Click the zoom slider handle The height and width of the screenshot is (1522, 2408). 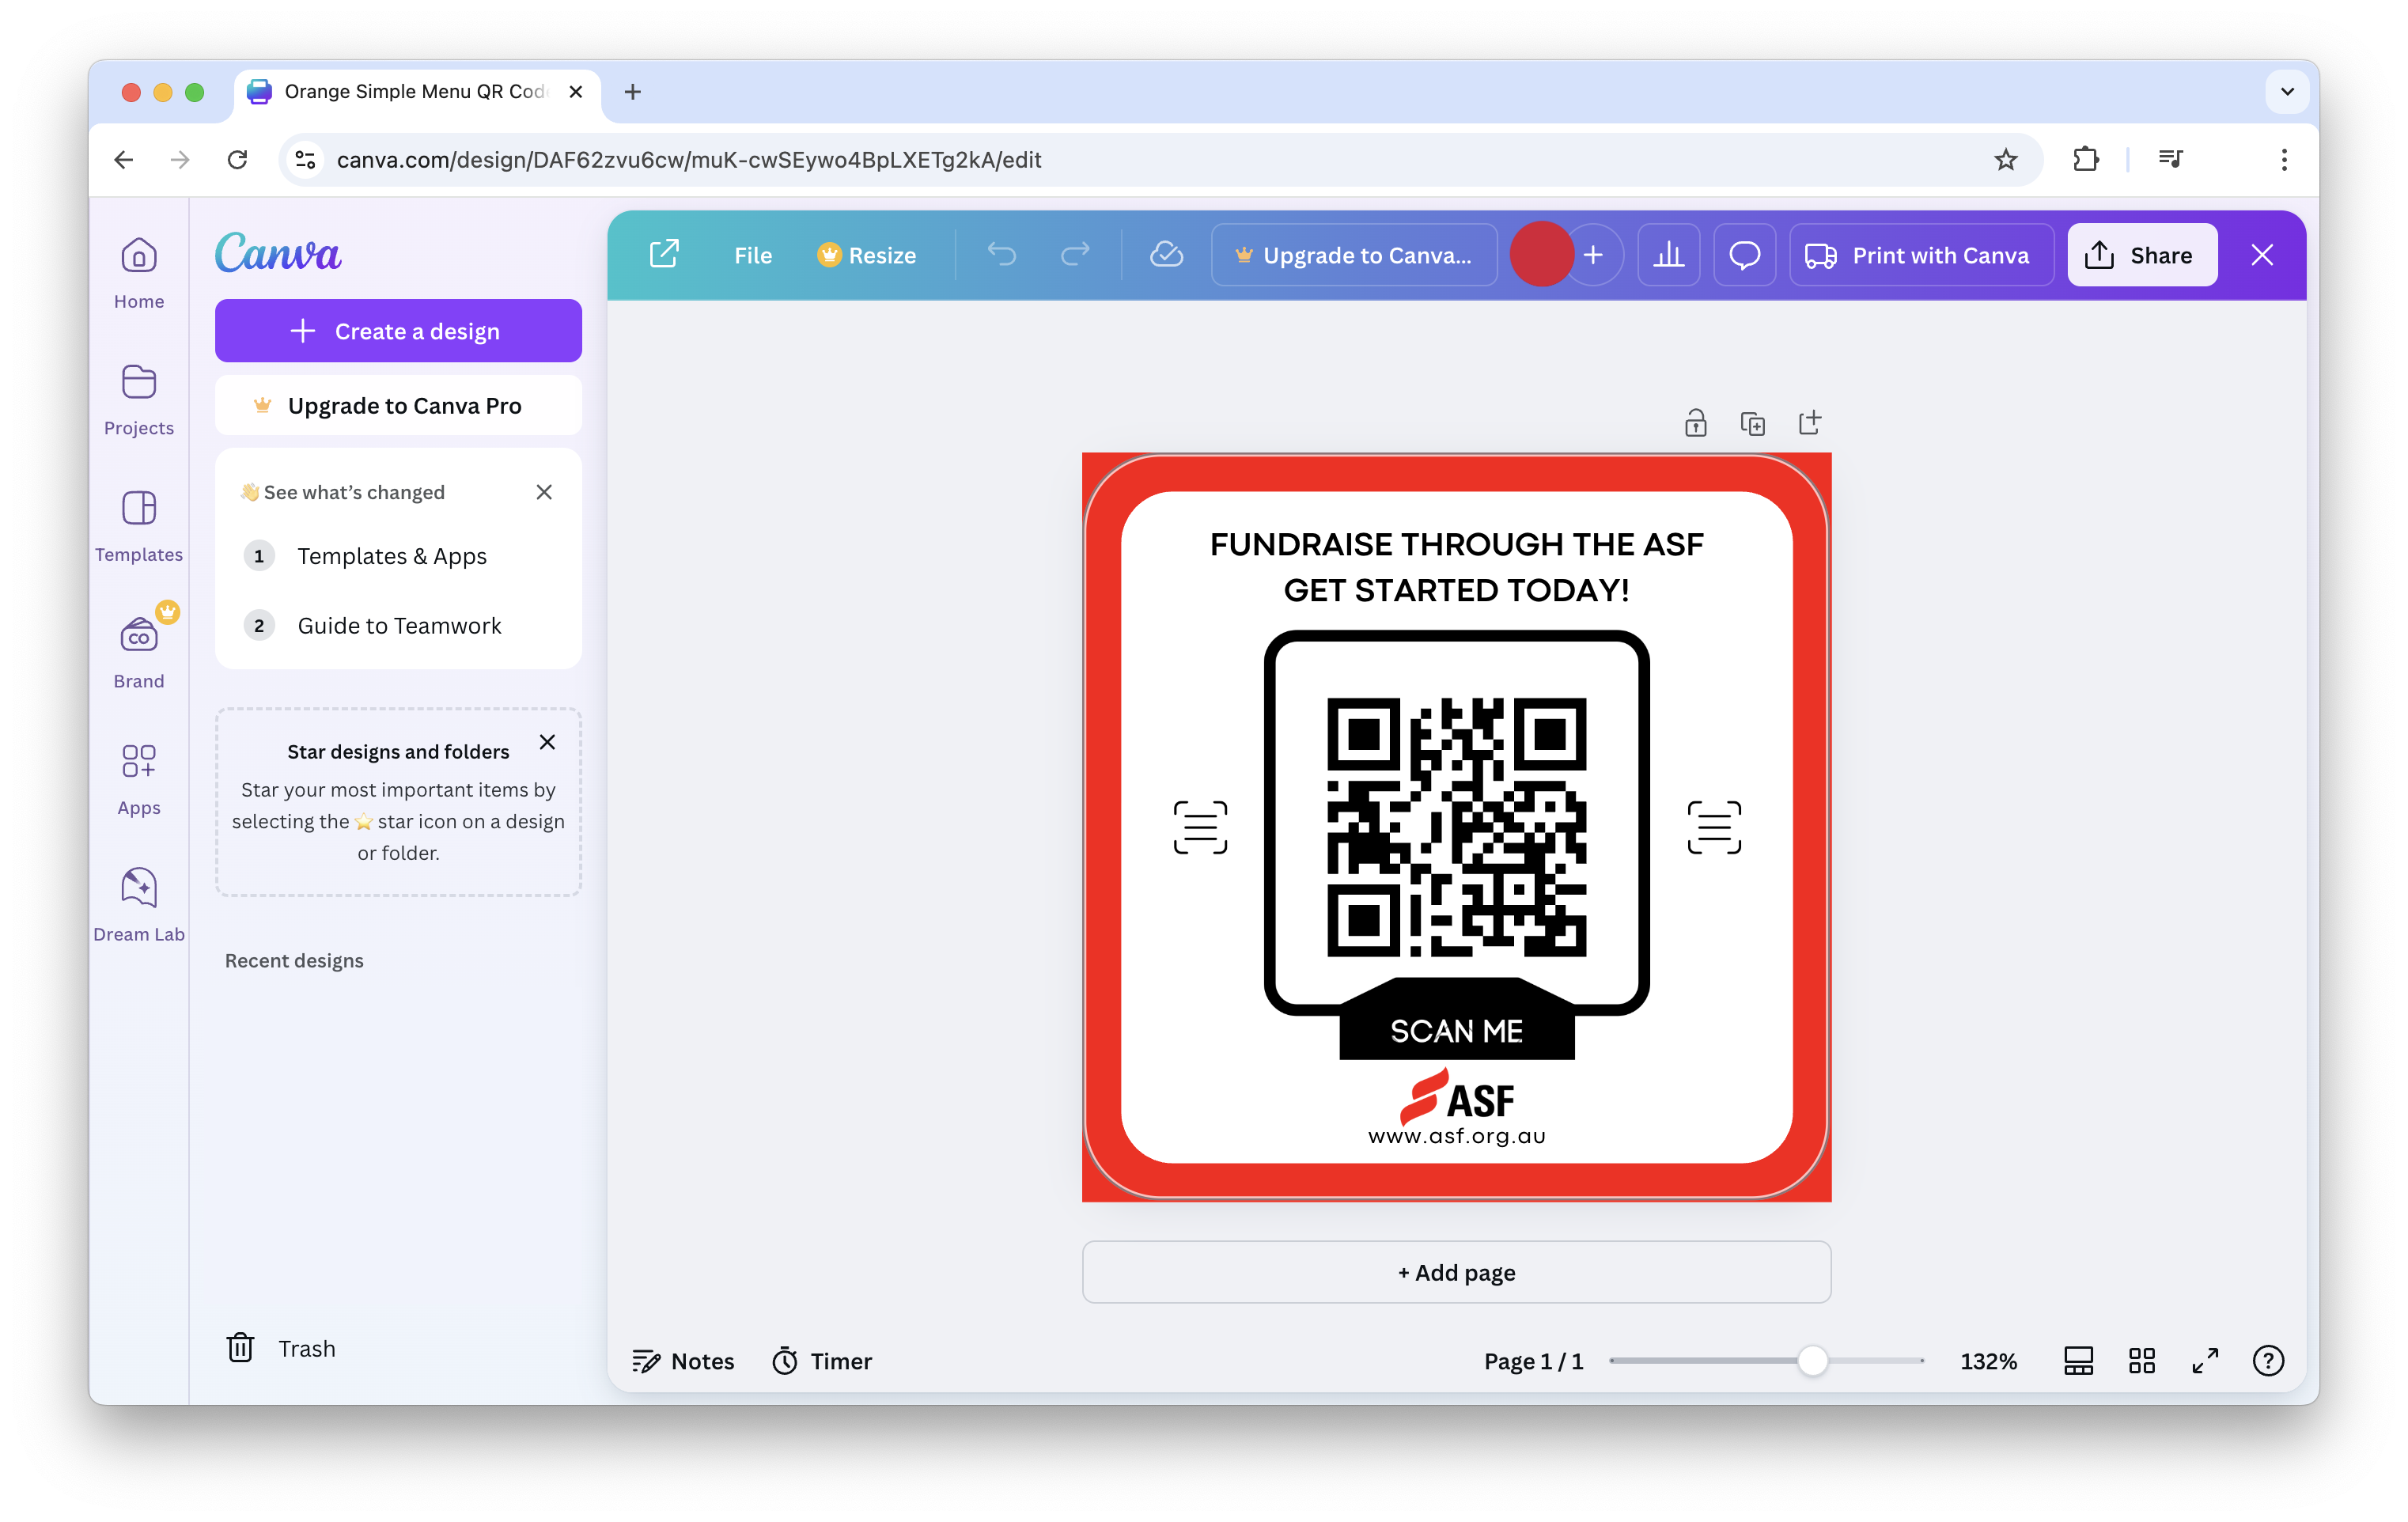(1812, 1360)
